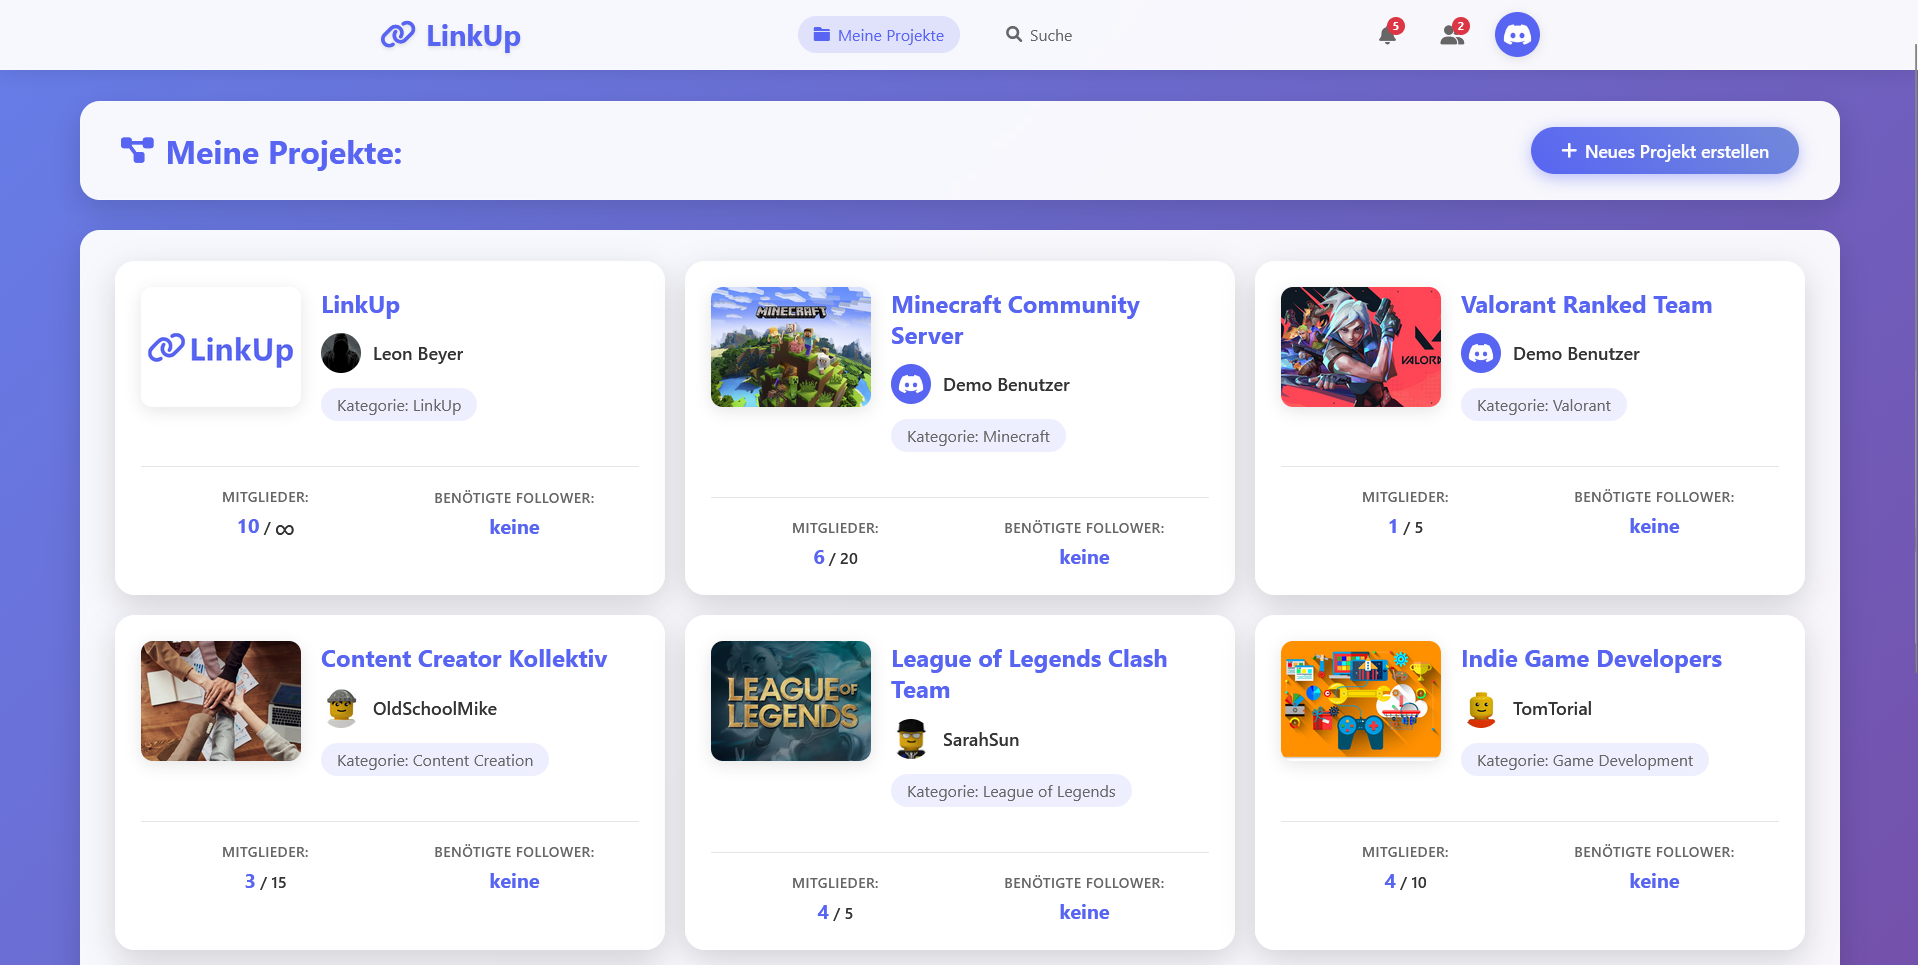Click the member count 1 / 5
1918x965 pixels.
(1405, 527)
